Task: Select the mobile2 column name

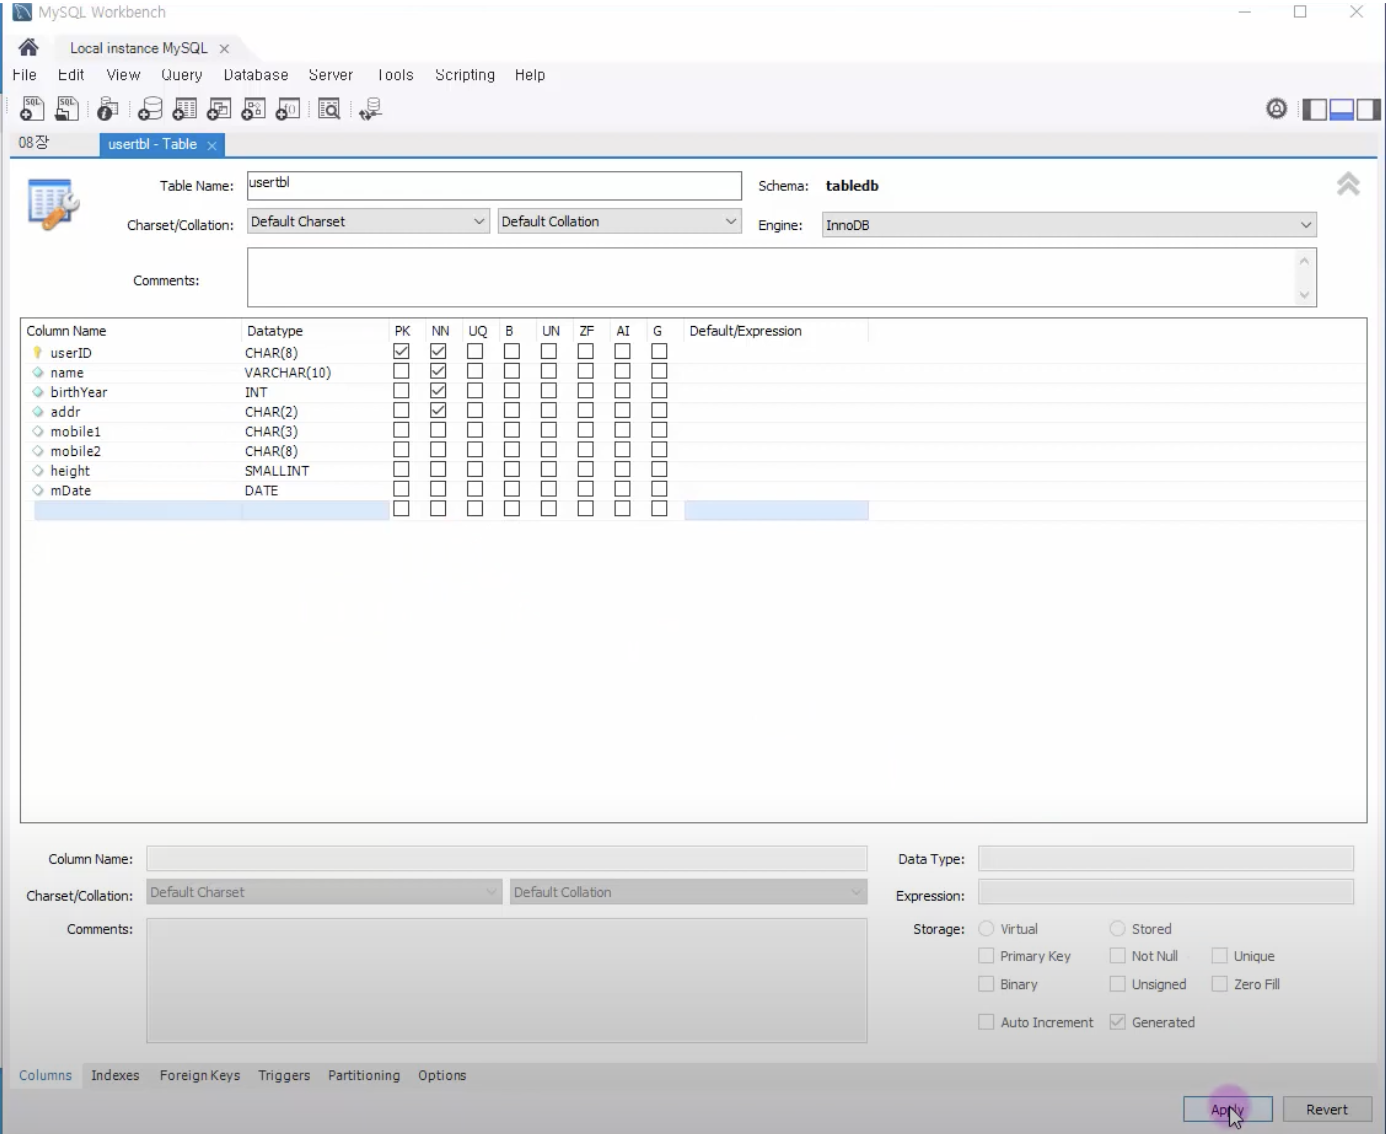Action: tap(75, 451)
